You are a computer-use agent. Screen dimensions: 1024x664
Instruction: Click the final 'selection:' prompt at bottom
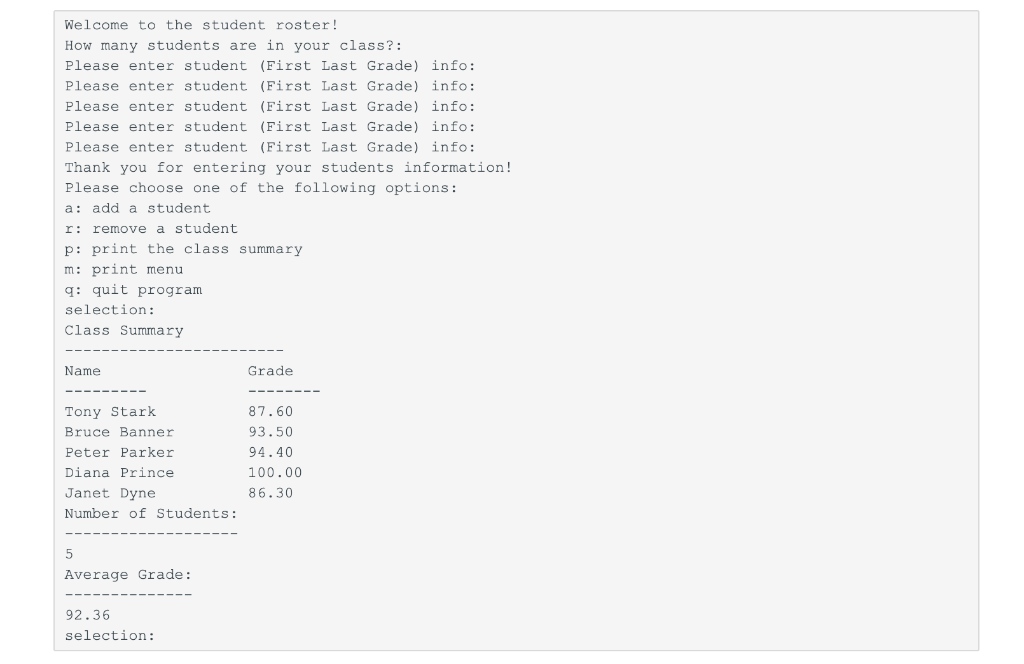click(110, 636)
